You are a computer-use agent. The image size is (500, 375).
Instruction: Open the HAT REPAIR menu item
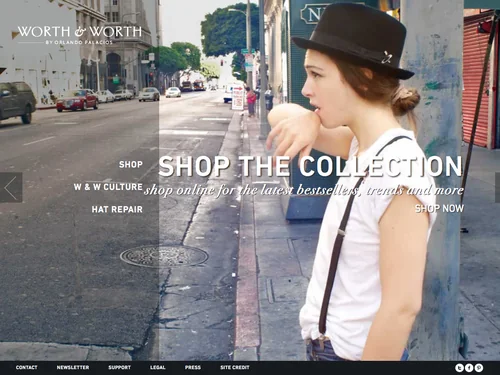[x=117, y=209]
